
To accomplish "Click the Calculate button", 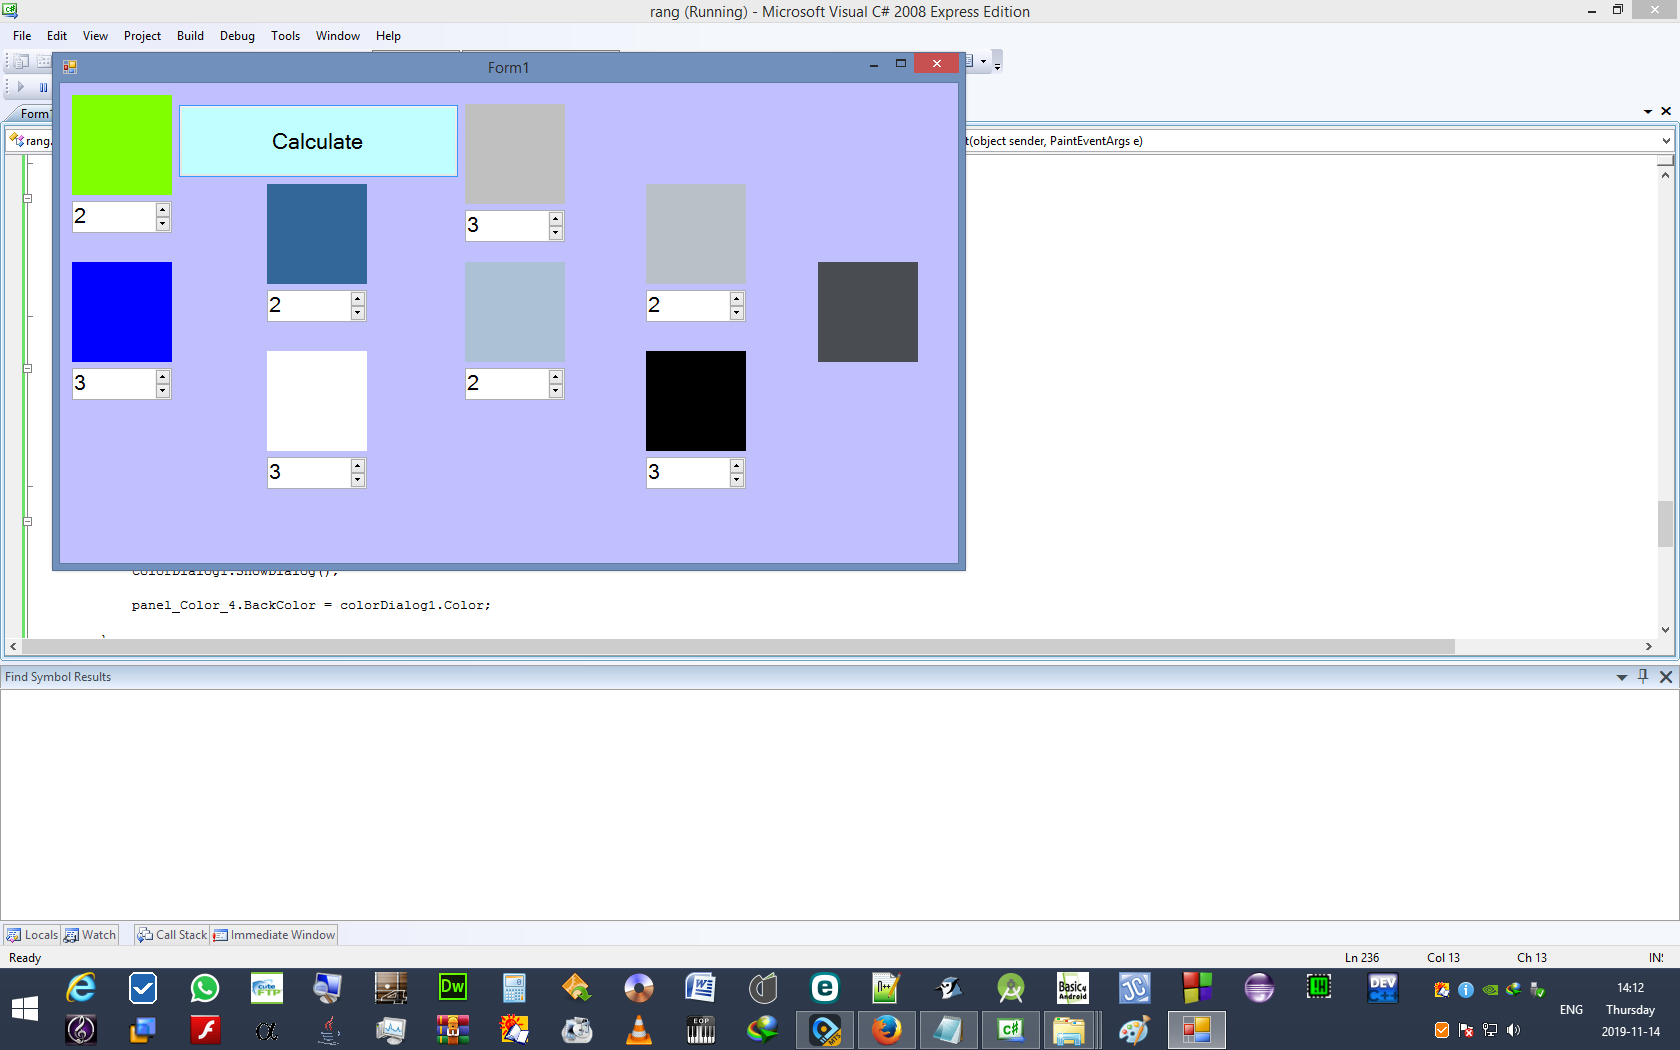I will click(318, 141).
